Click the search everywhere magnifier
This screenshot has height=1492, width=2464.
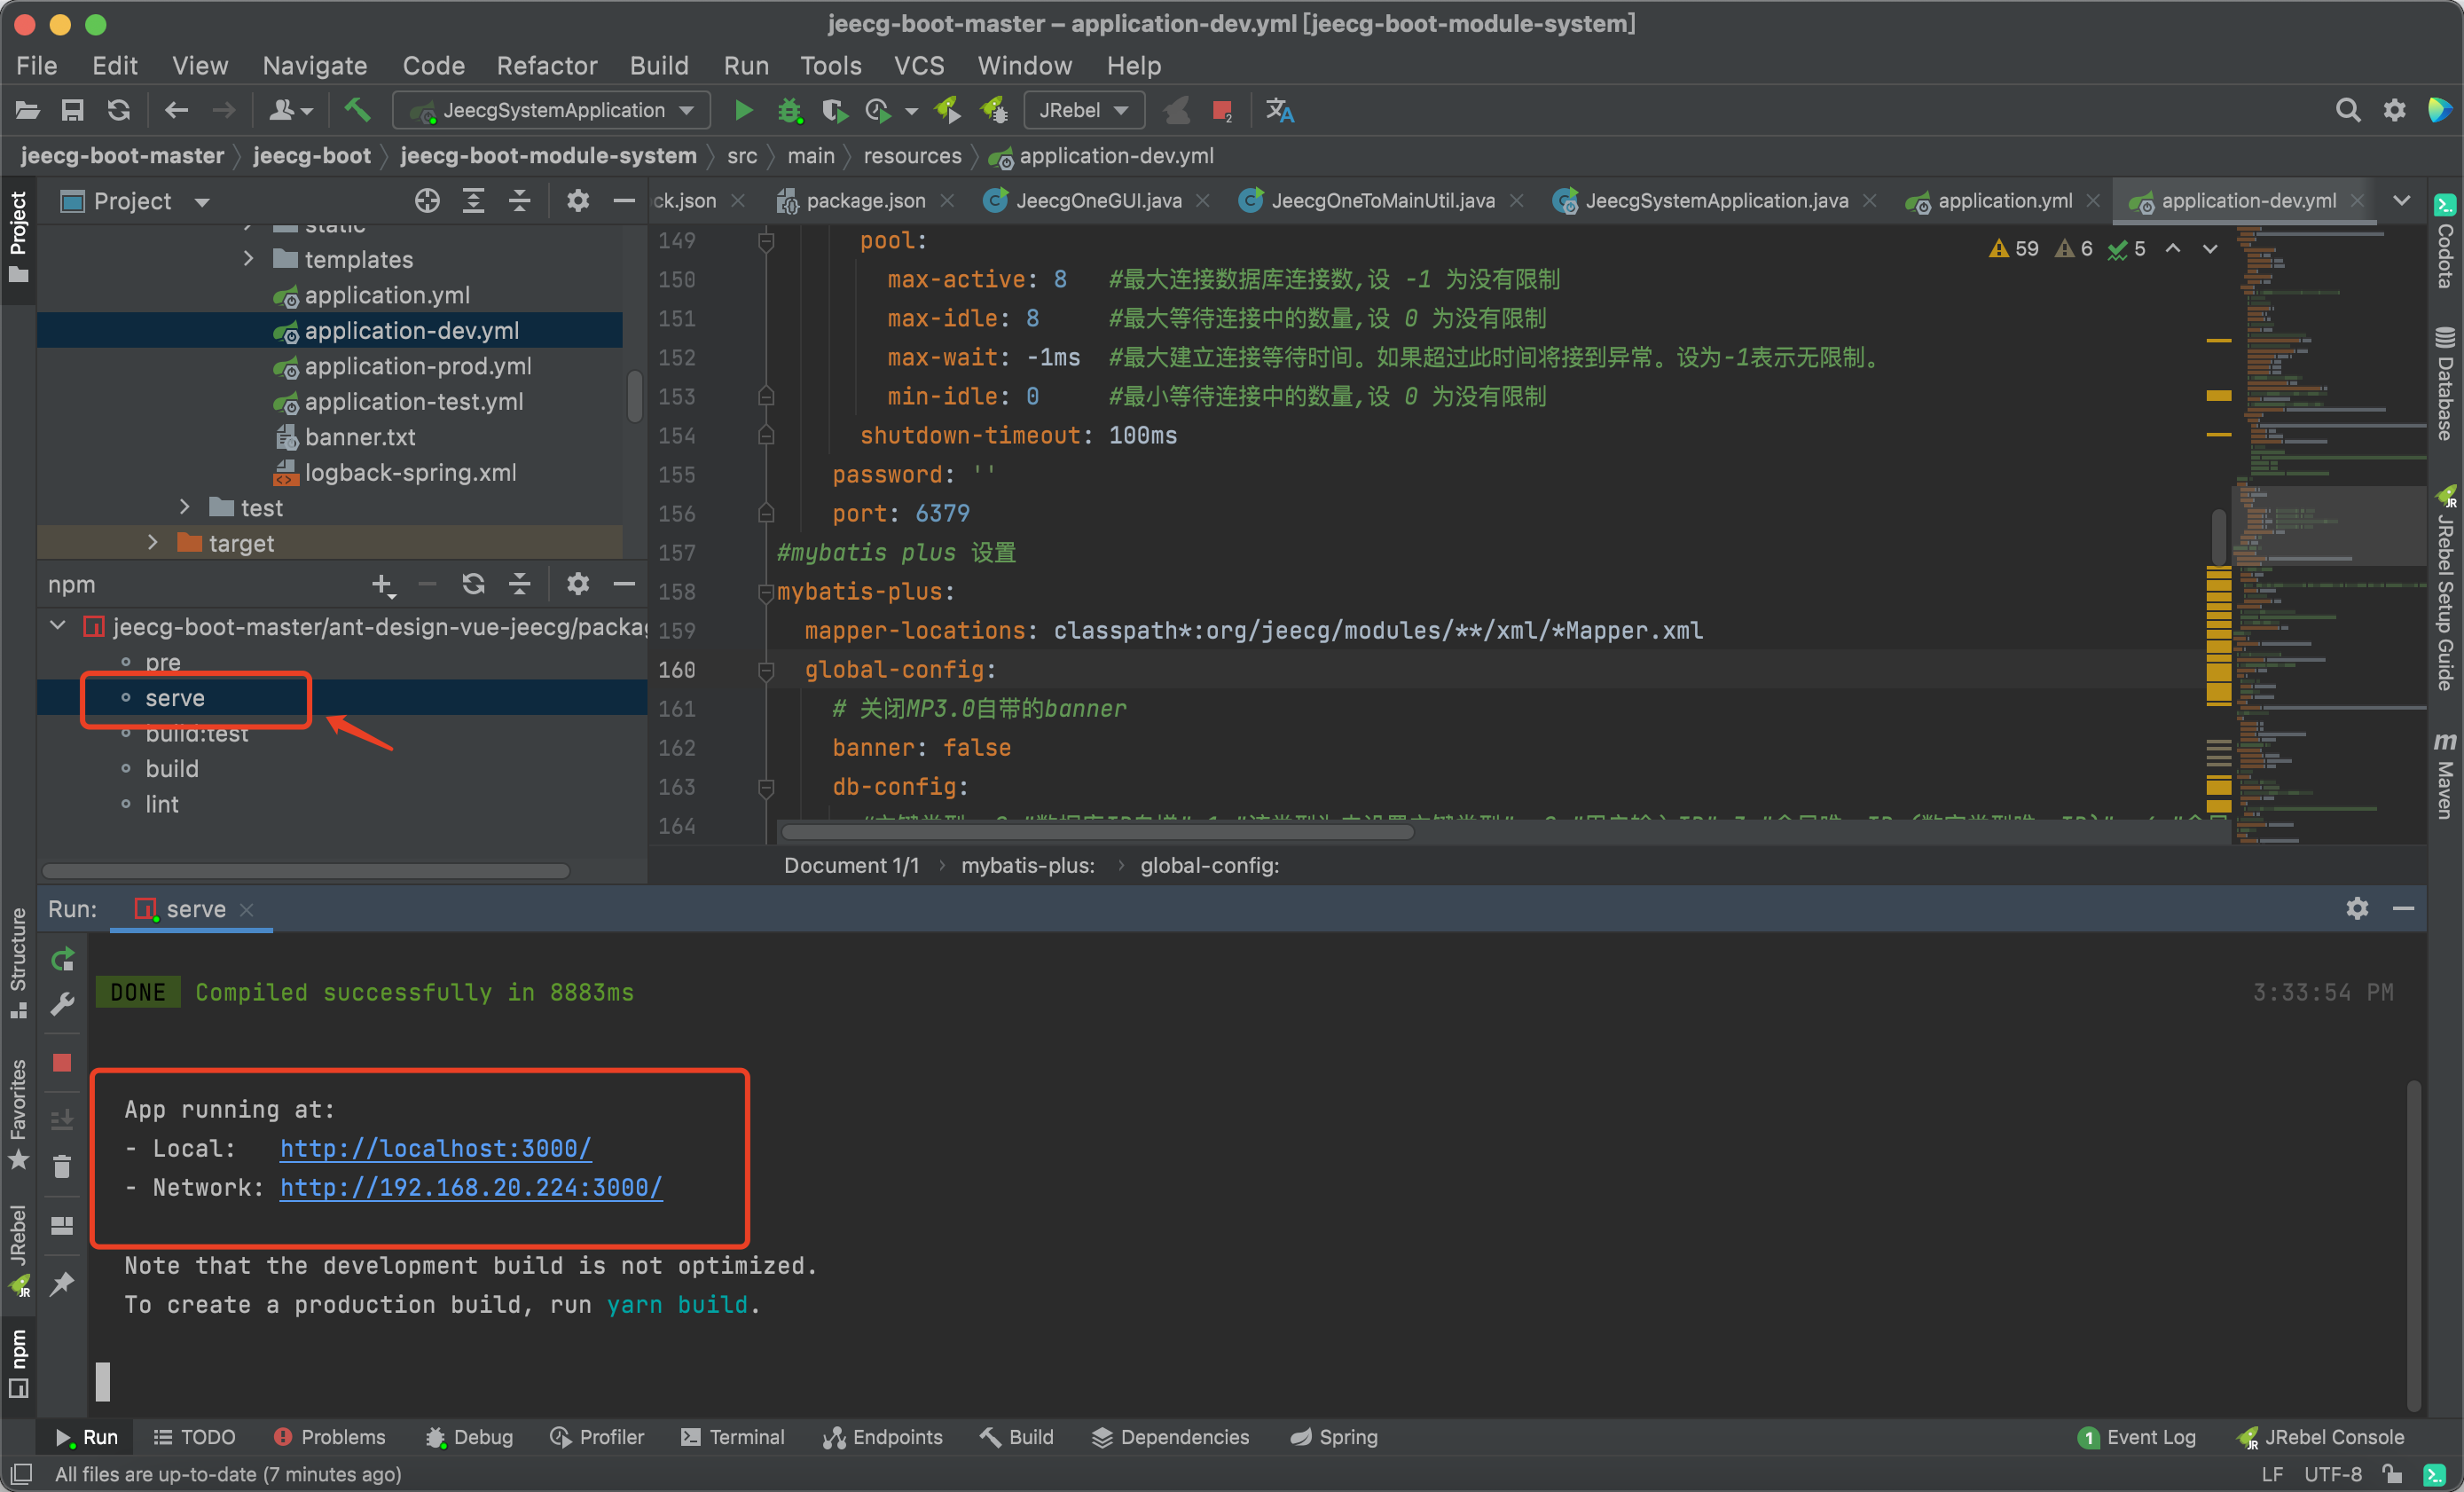(x=2347, y=110)
